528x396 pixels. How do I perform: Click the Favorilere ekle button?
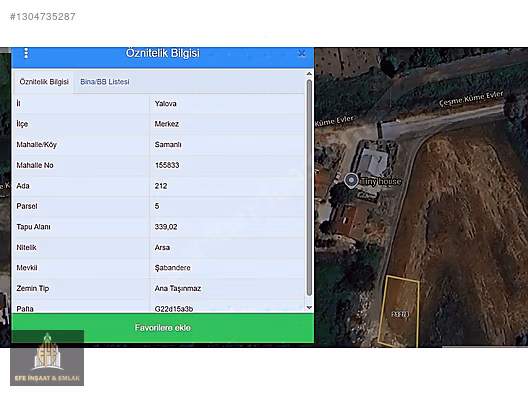pyautogui.click(x=163, y=328)
